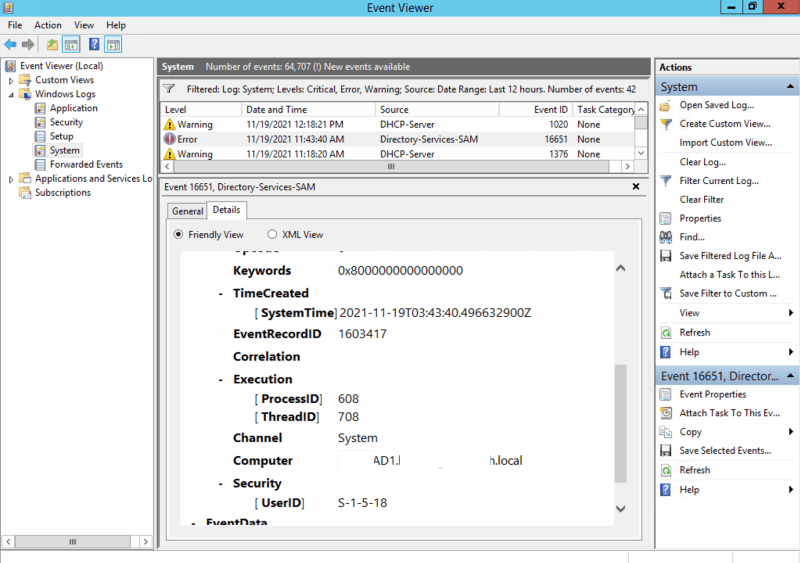Select the 11:18:20 AM DHCP-Server warning row

coord(398,154)
